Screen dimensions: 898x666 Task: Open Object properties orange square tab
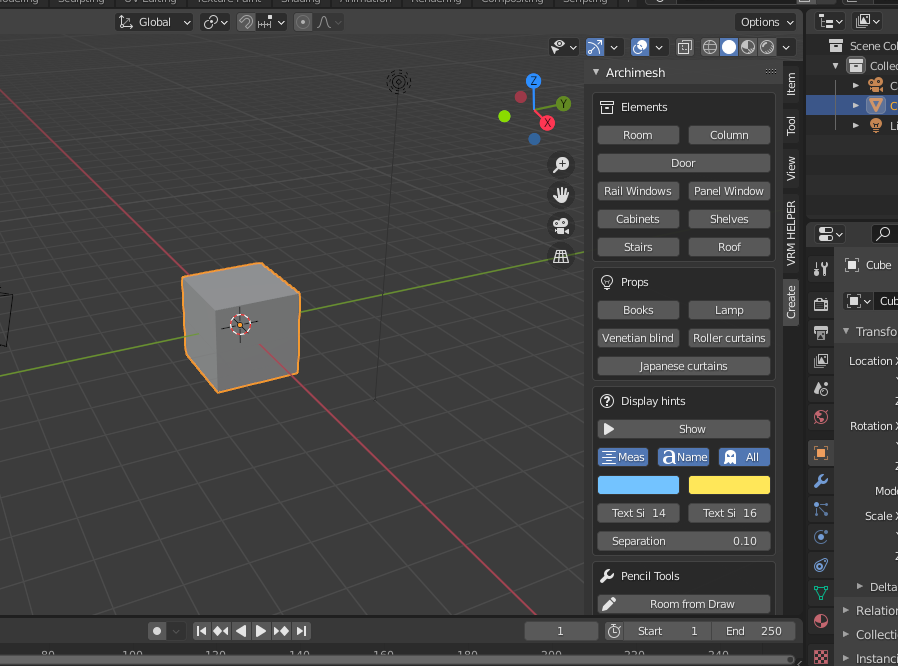(821, 453)
